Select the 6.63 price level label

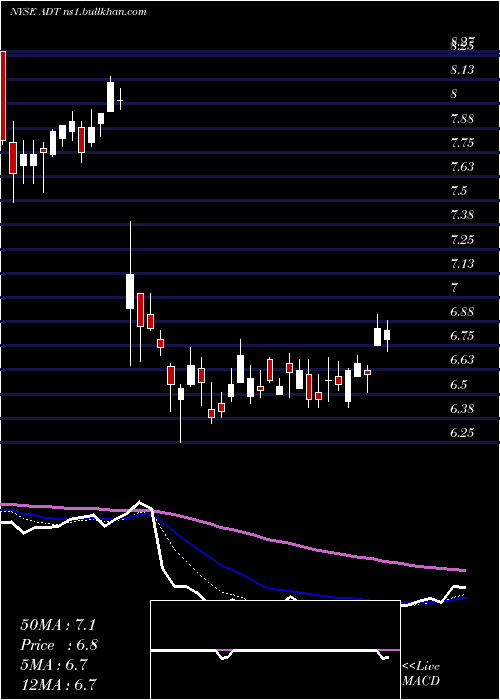[462, 360]
